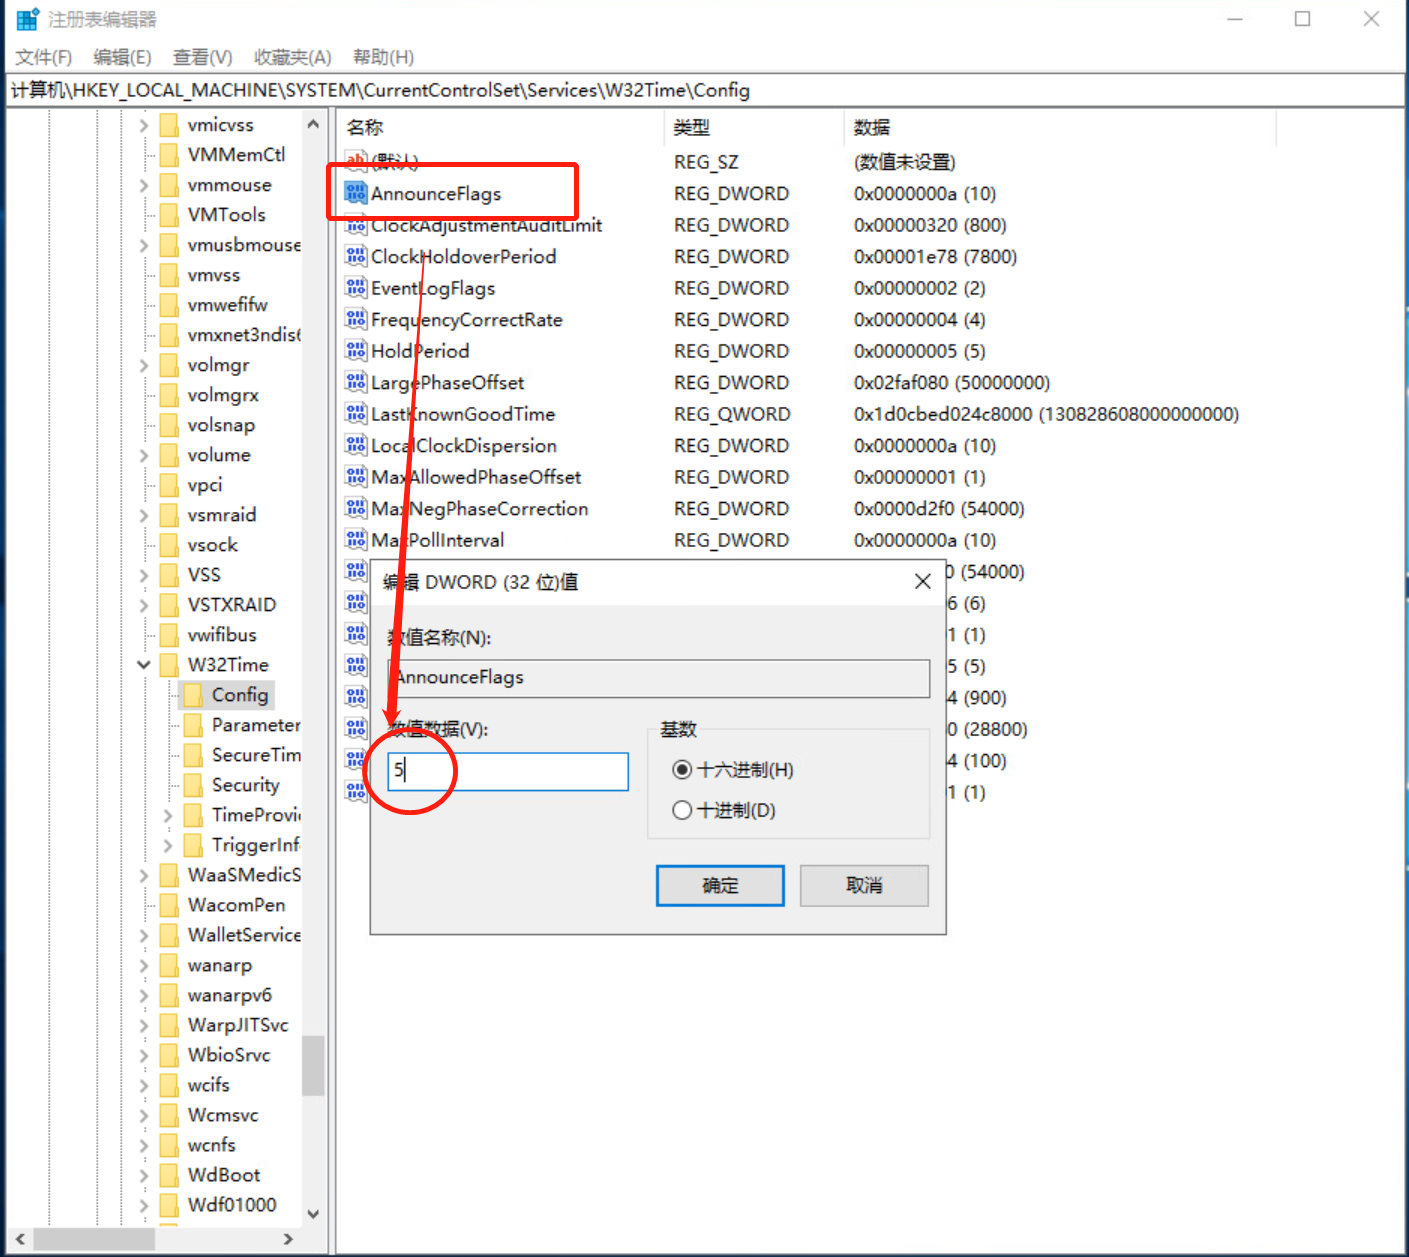Click the Security folder icon
Image resolution: width=1409 pixels, height=1257 pixels.
click(x=196, y=785)
